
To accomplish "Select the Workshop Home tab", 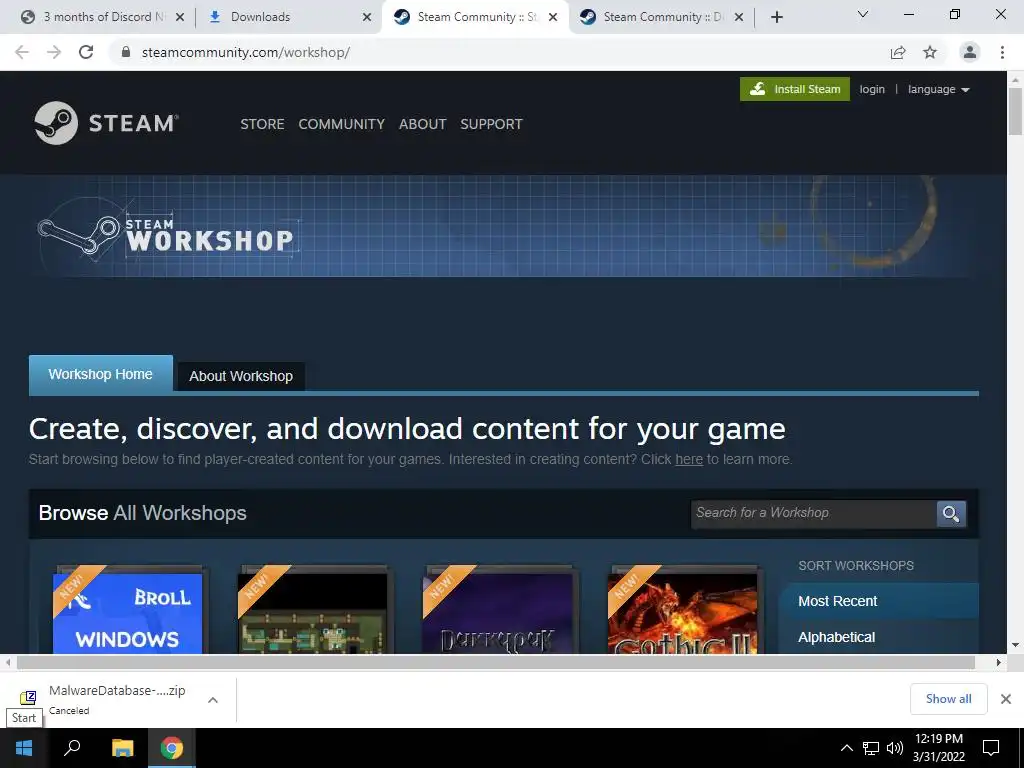I will click(101, 374).
